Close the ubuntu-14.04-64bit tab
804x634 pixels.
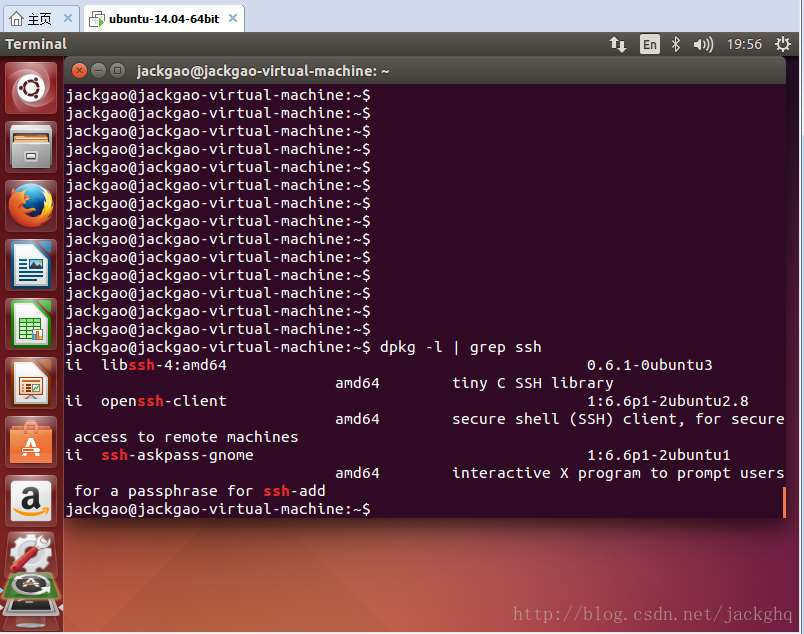[x=232, y=18]
